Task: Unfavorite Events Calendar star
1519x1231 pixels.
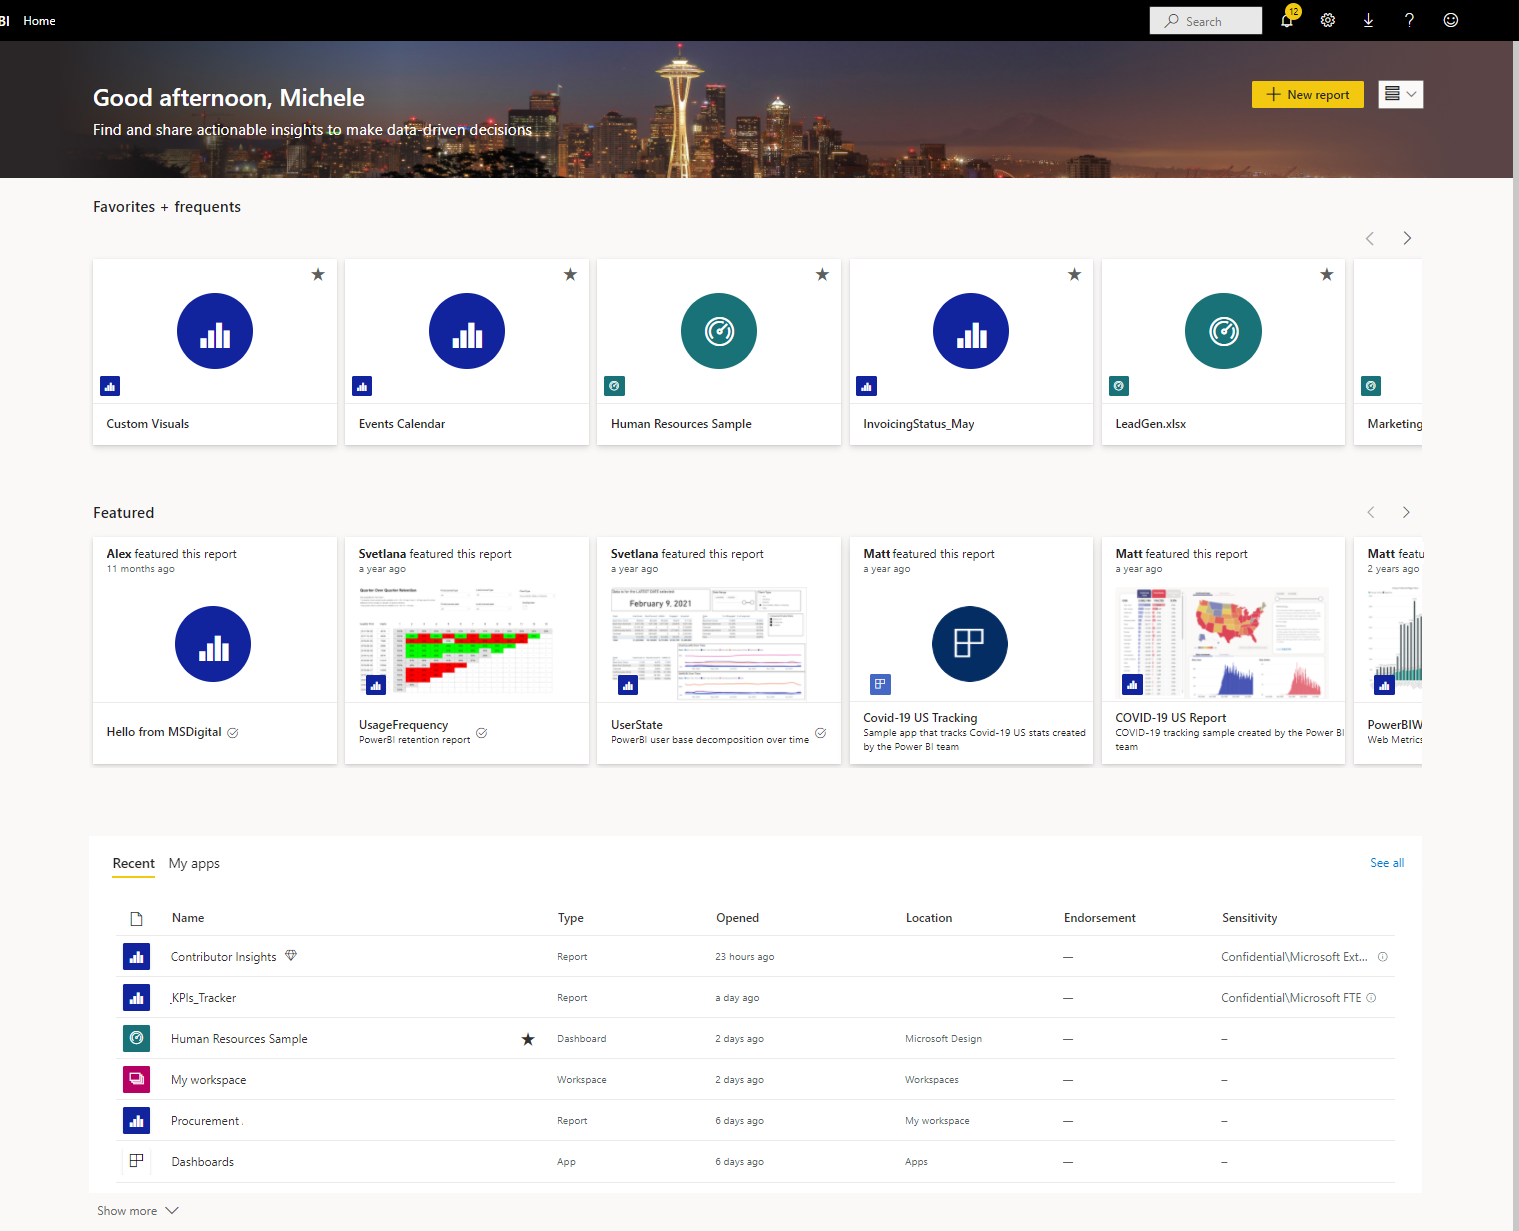Action: pos(570,274)
